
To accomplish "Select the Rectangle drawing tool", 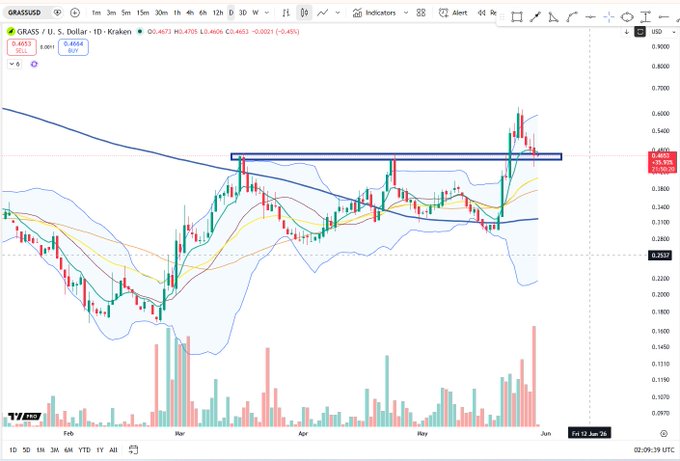I will point(517,17).
